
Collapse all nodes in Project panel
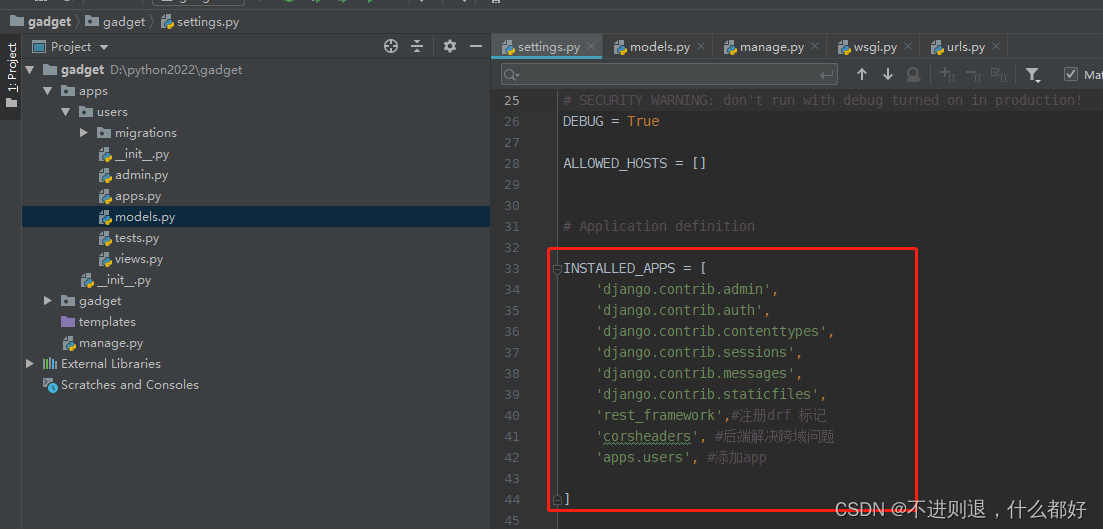coord(417,46)
